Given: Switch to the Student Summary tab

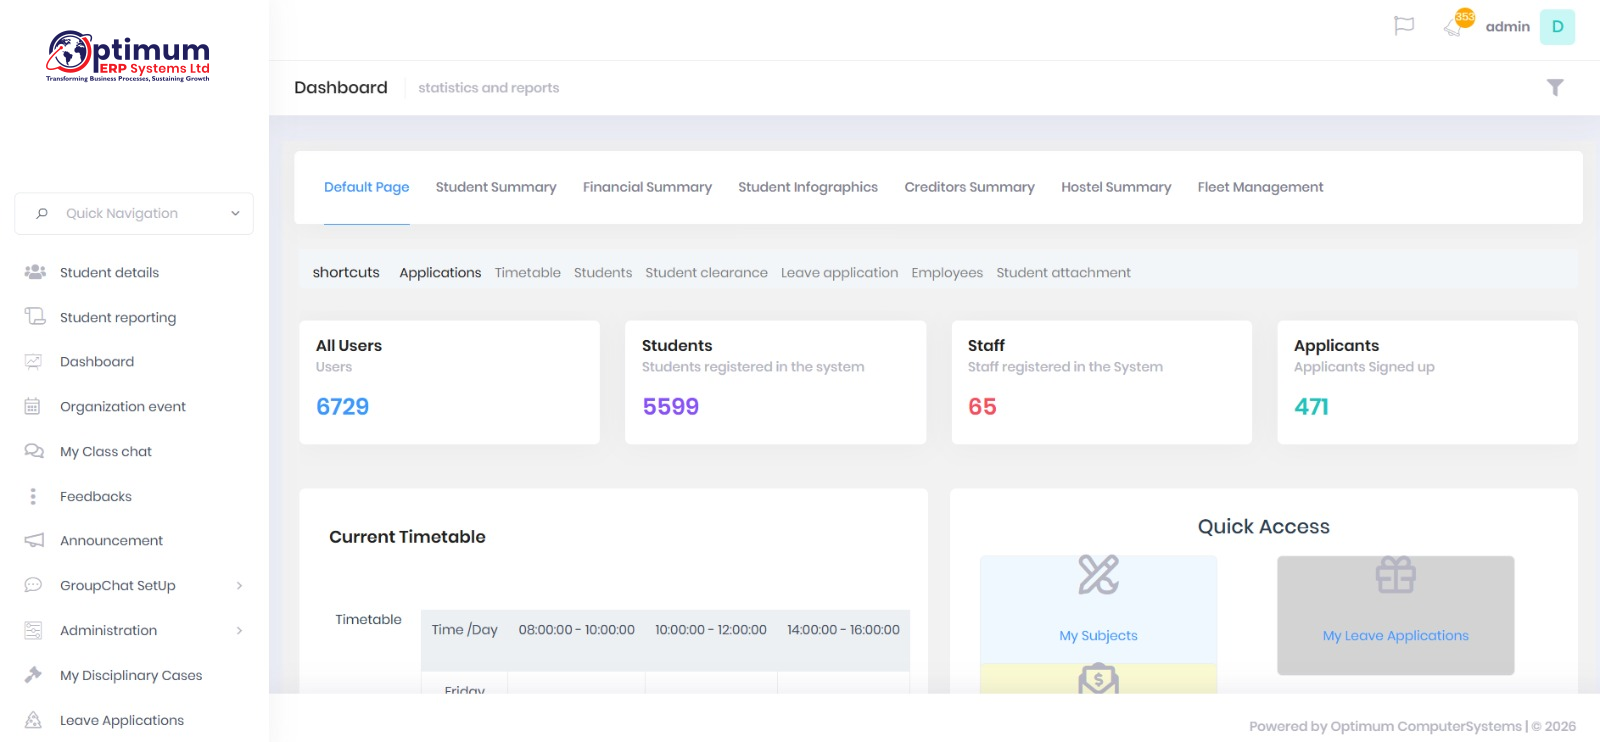Looking at the screenshot, I should coord(496,187).
